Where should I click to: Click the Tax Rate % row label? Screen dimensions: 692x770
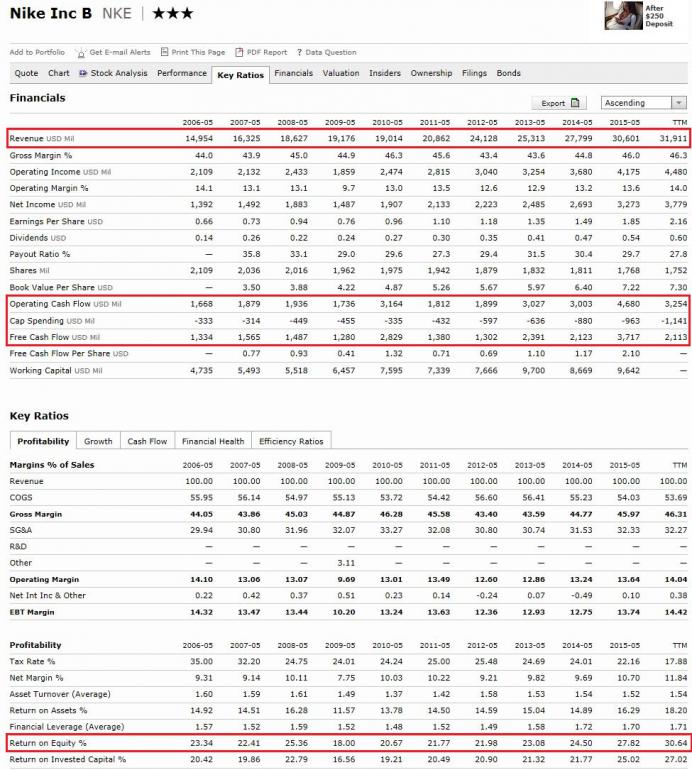pos(32,661)
